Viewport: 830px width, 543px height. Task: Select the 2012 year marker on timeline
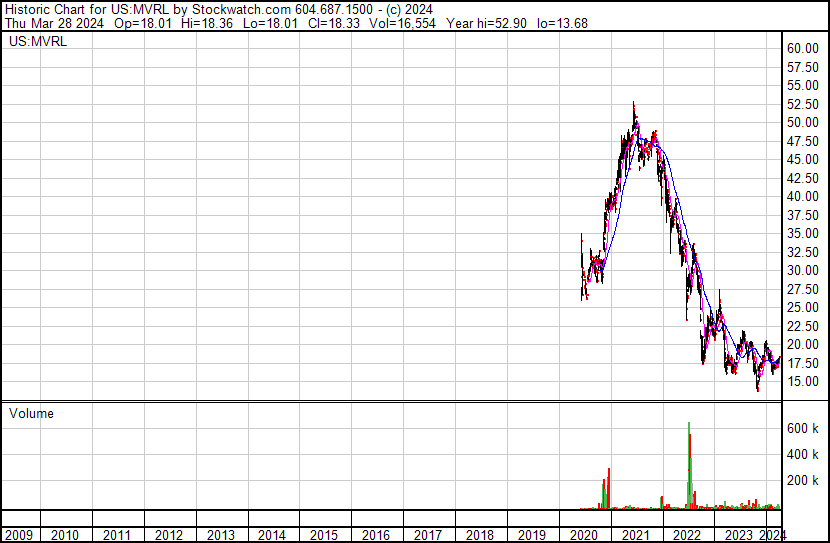[x=168, y=535]
